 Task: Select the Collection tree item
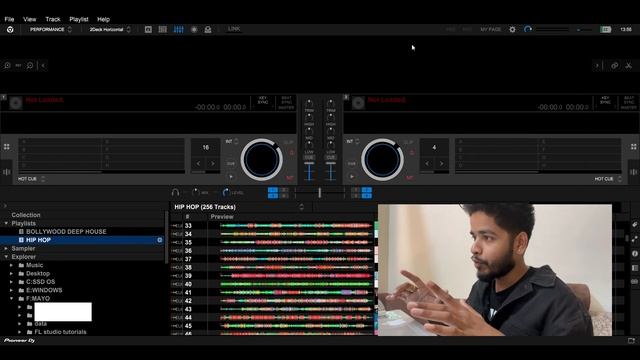click(x=26, y=215)
